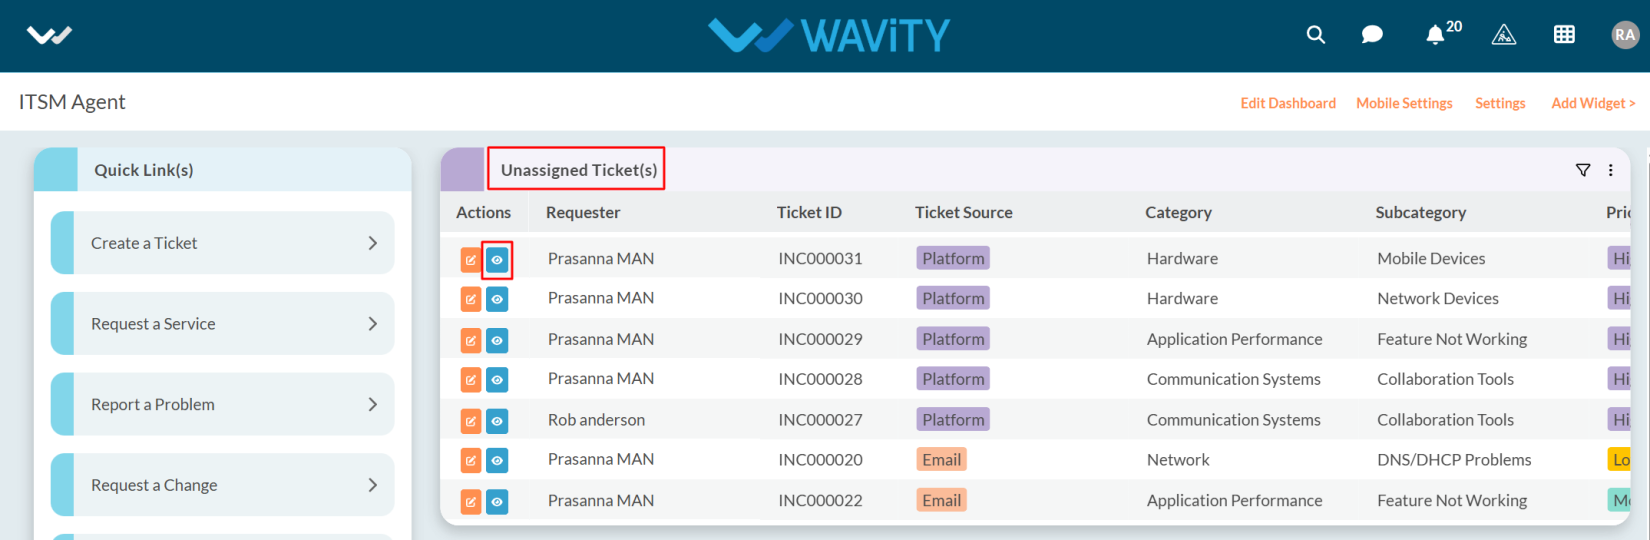Click the Quick Link(s) panel title
This screenshot has width=1650, height=540.
click(x=143, y=170)
